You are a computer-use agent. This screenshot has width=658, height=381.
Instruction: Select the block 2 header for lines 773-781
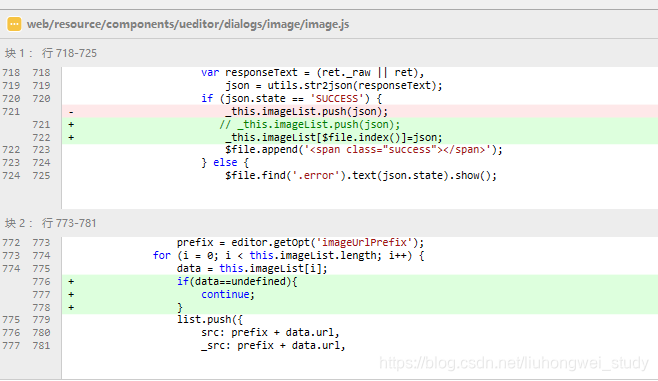coord(51,223)
